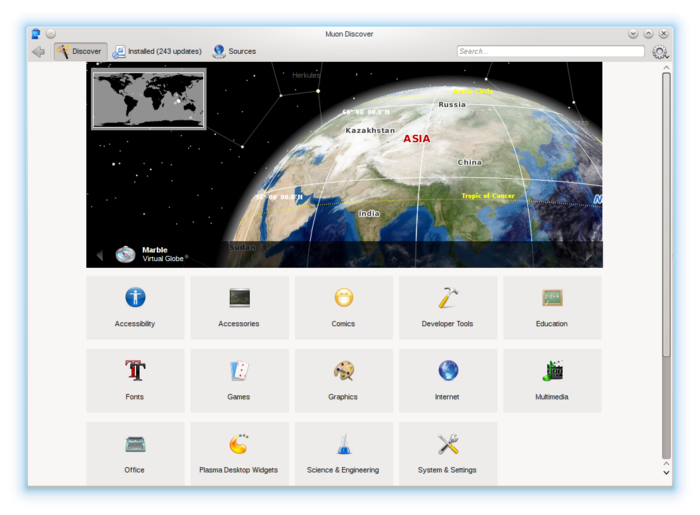This screenshot has height=515, width=700.
Task: Click the scrollbar down arrow at bottom
Action: [666, 472]
